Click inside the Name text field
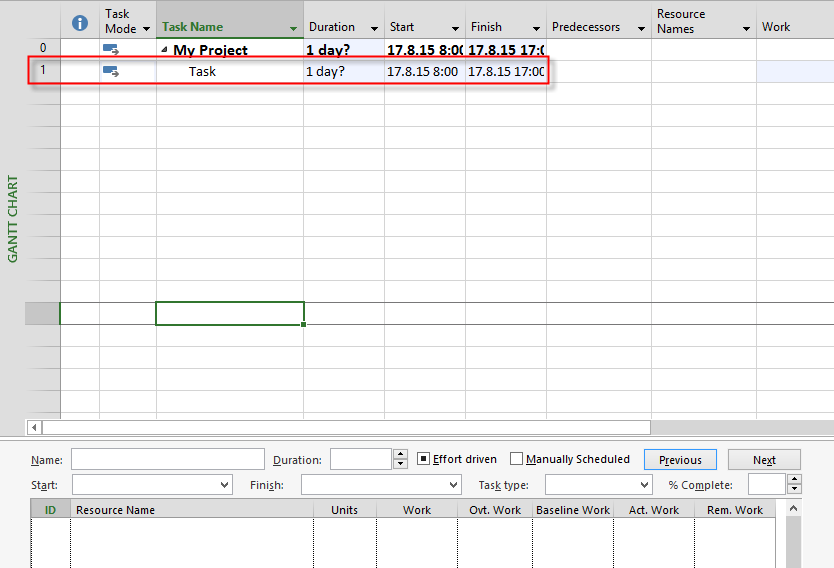The height and width of the screenshot is (568, 834). click(167, 460)
